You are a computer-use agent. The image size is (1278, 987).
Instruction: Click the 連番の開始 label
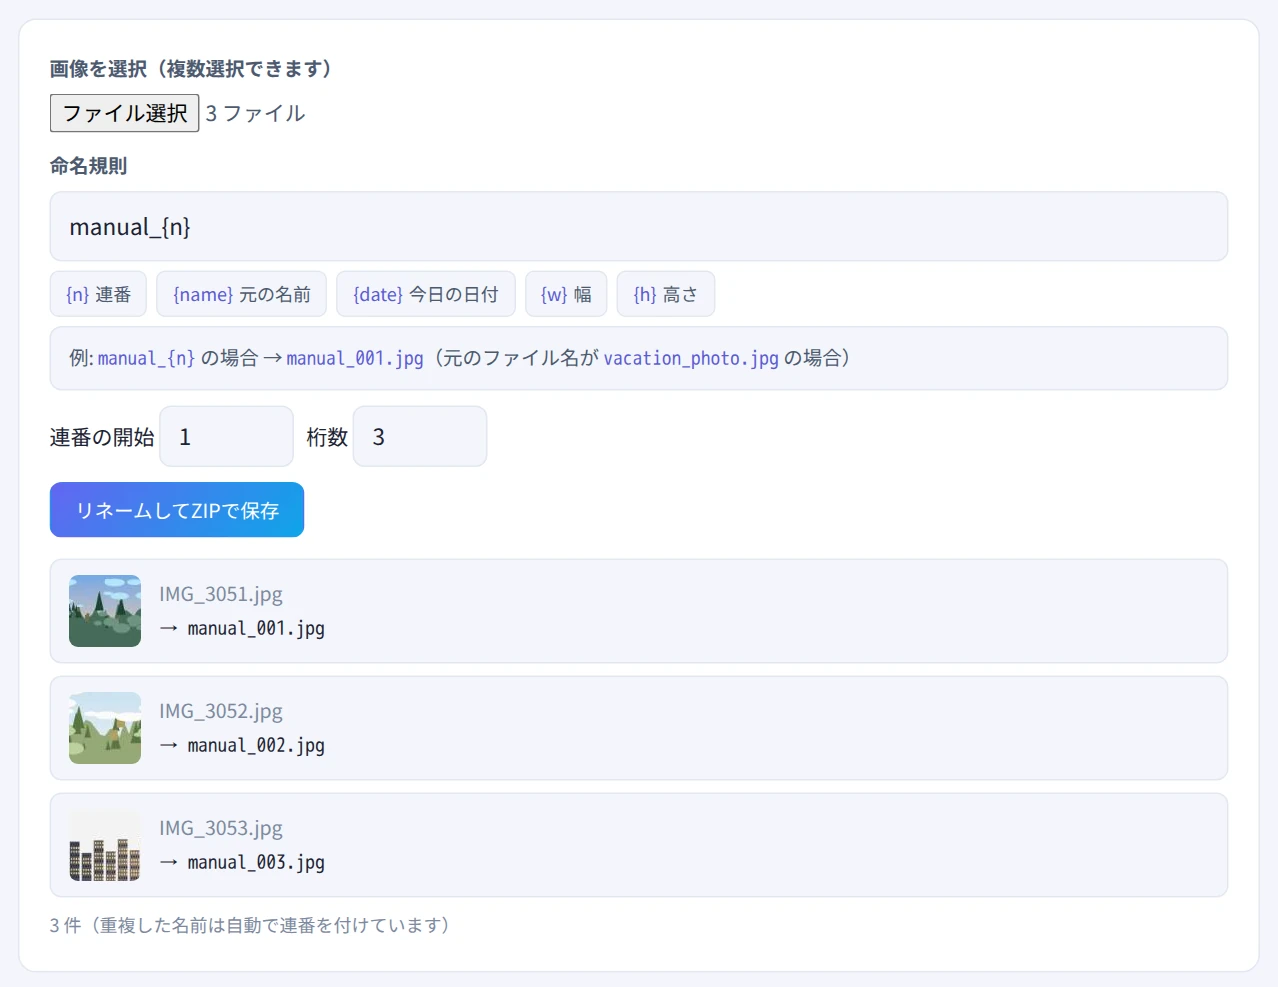coord(102,437)
